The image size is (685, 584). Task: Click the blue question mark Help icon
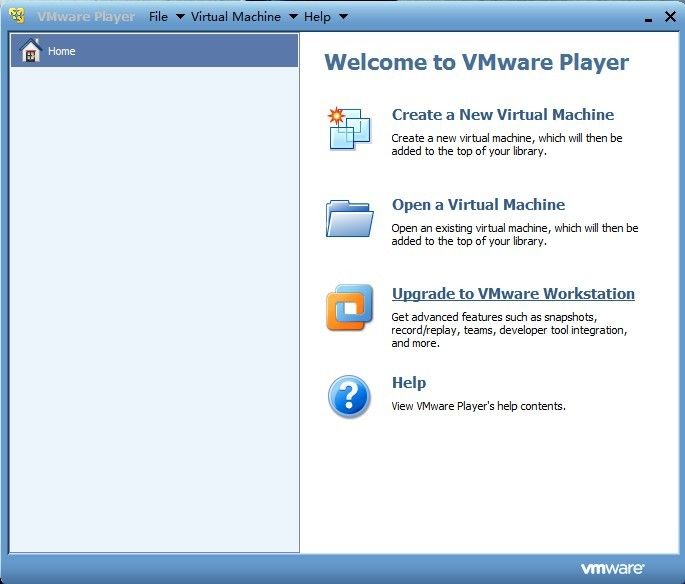[x=349, y=396]
